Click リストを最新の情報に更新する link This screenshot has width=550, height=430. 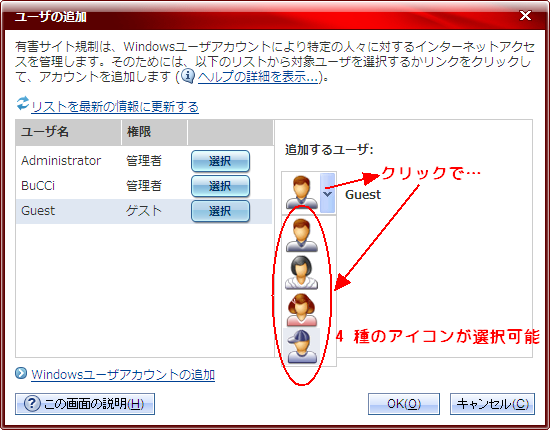pyautogui.click(x=115, y=107)
